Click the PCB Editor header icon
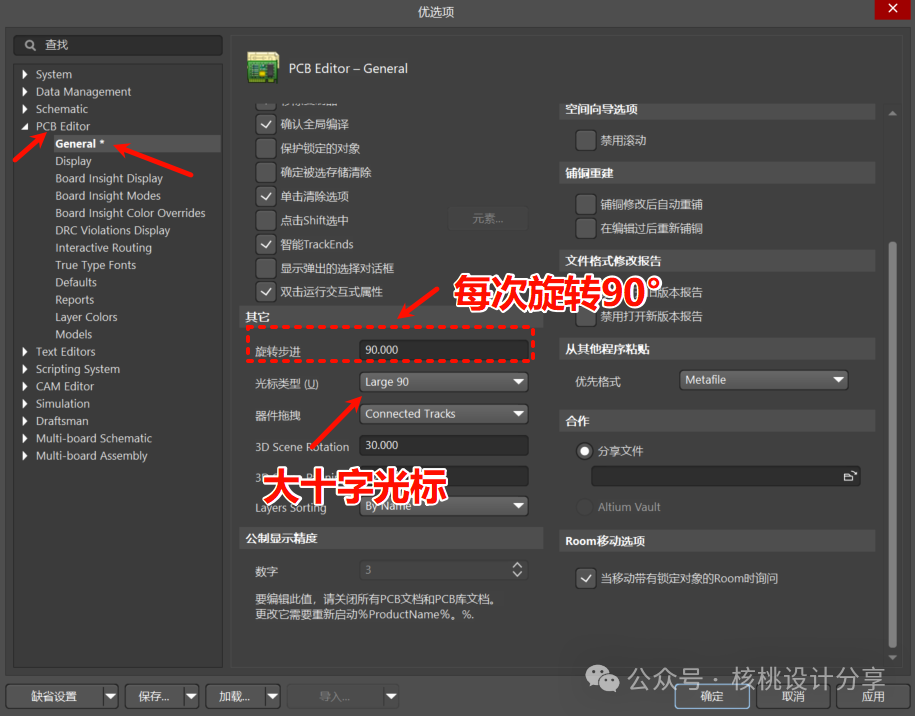 pos(263,67)
